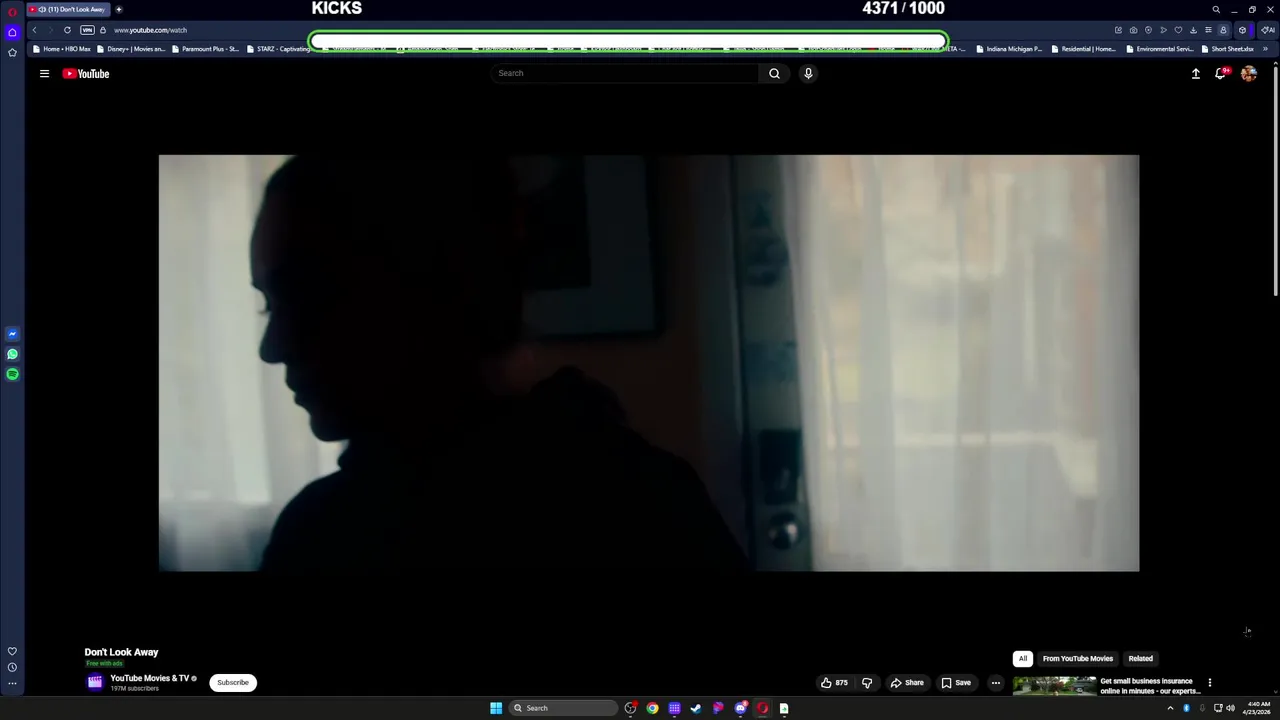This screenshot has width=1280, height=720.
Task: Expand the bookmarks overflow chevron
Action: coord(1265,49)
